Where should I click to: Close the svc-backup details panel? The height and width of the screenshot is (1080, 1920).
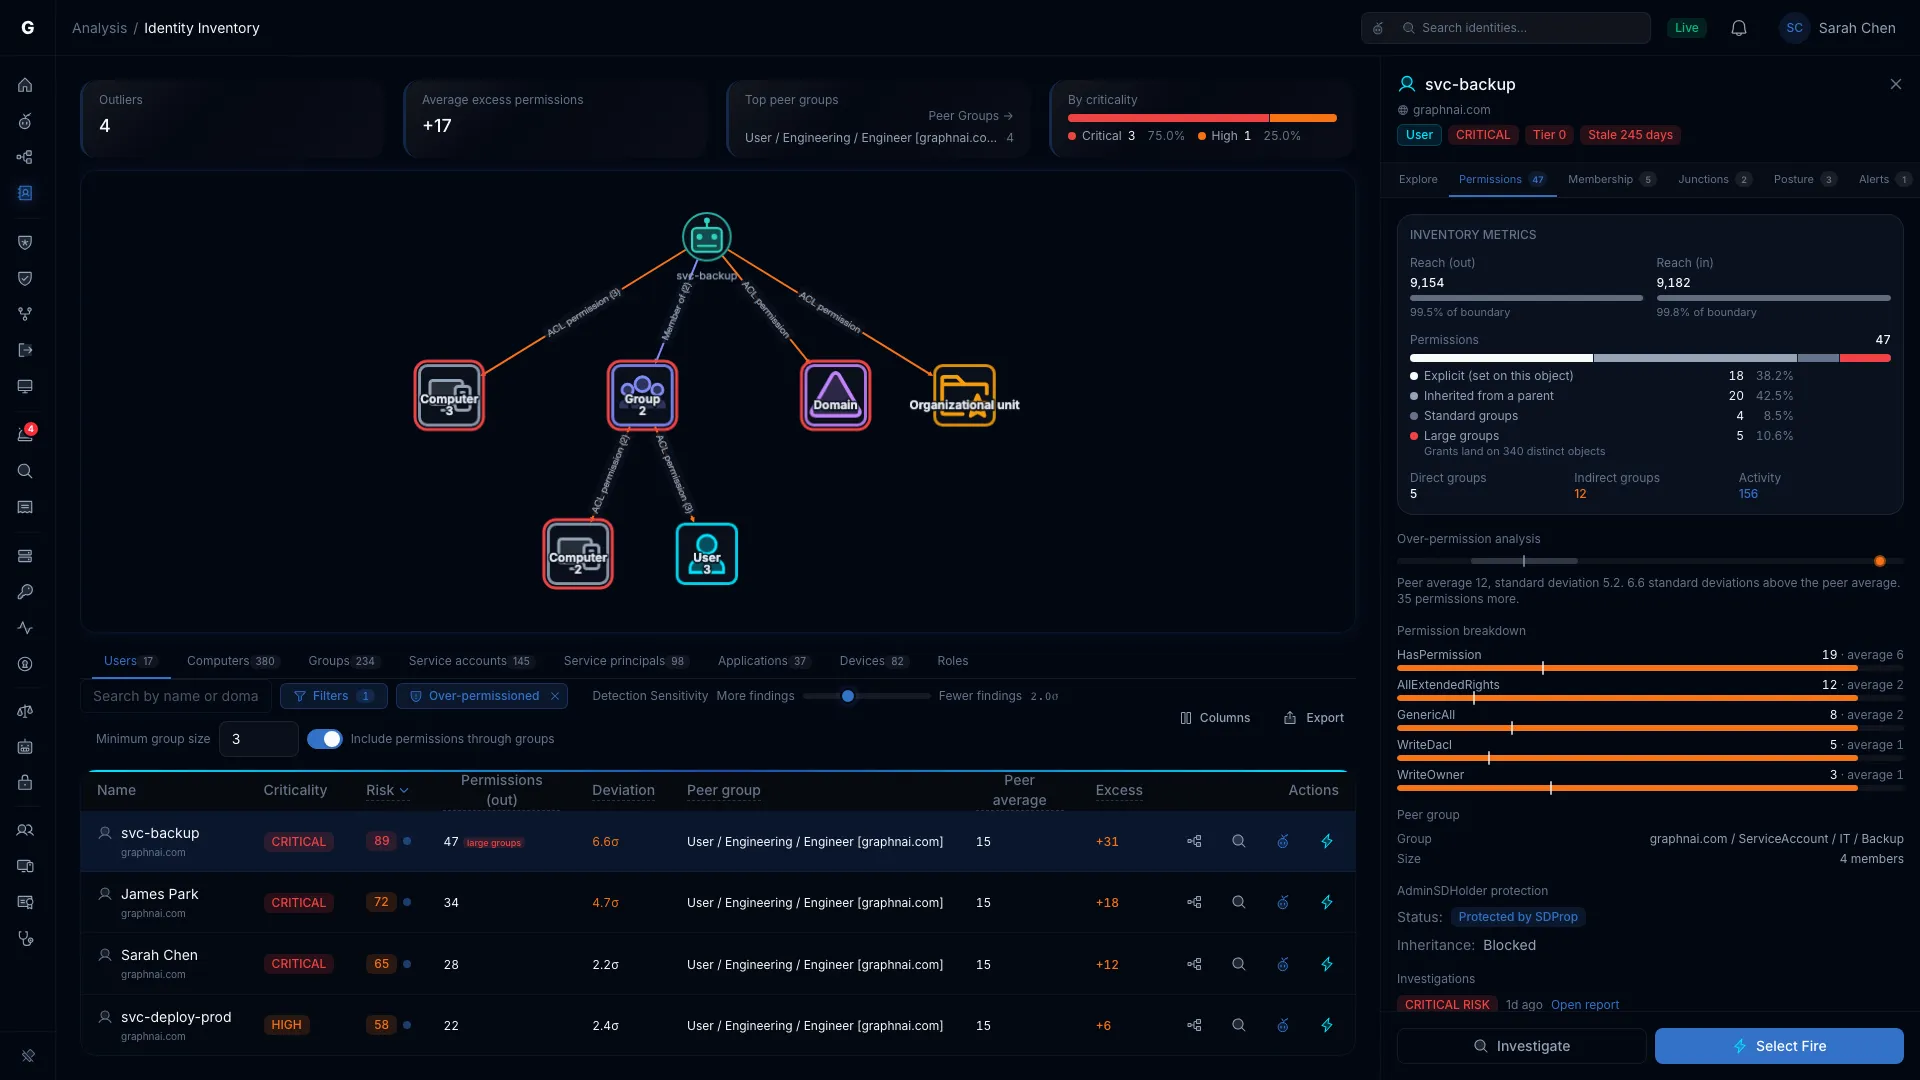[1896, 84]
